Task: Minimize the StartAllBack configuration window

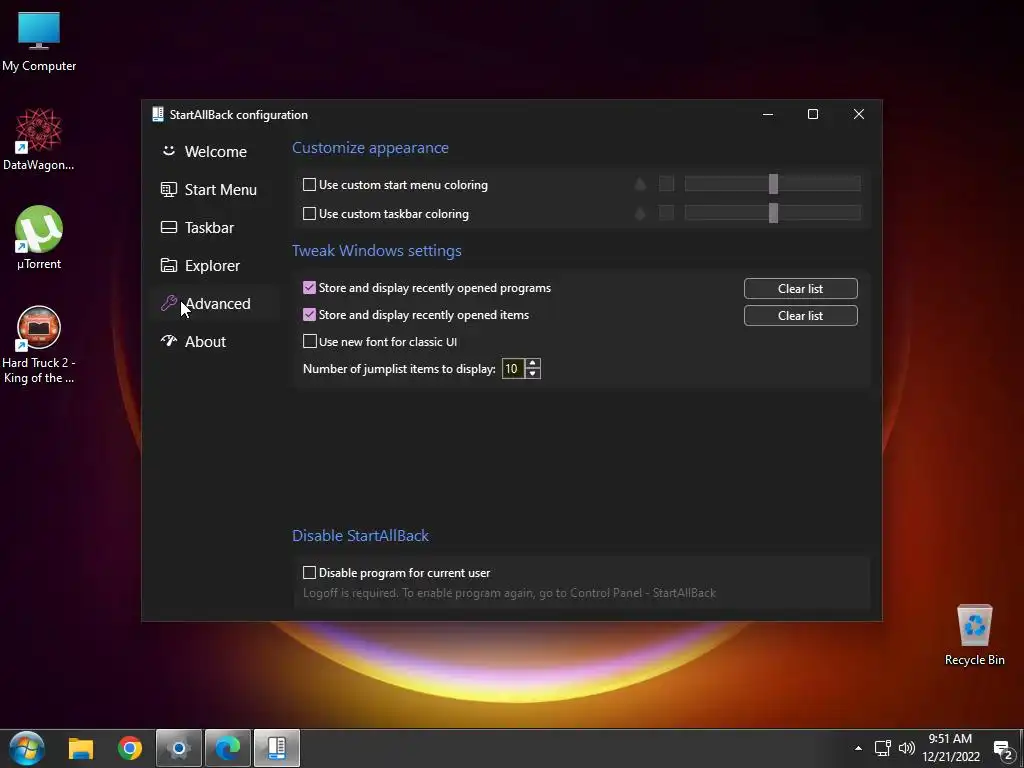Action: pos(768,114)
